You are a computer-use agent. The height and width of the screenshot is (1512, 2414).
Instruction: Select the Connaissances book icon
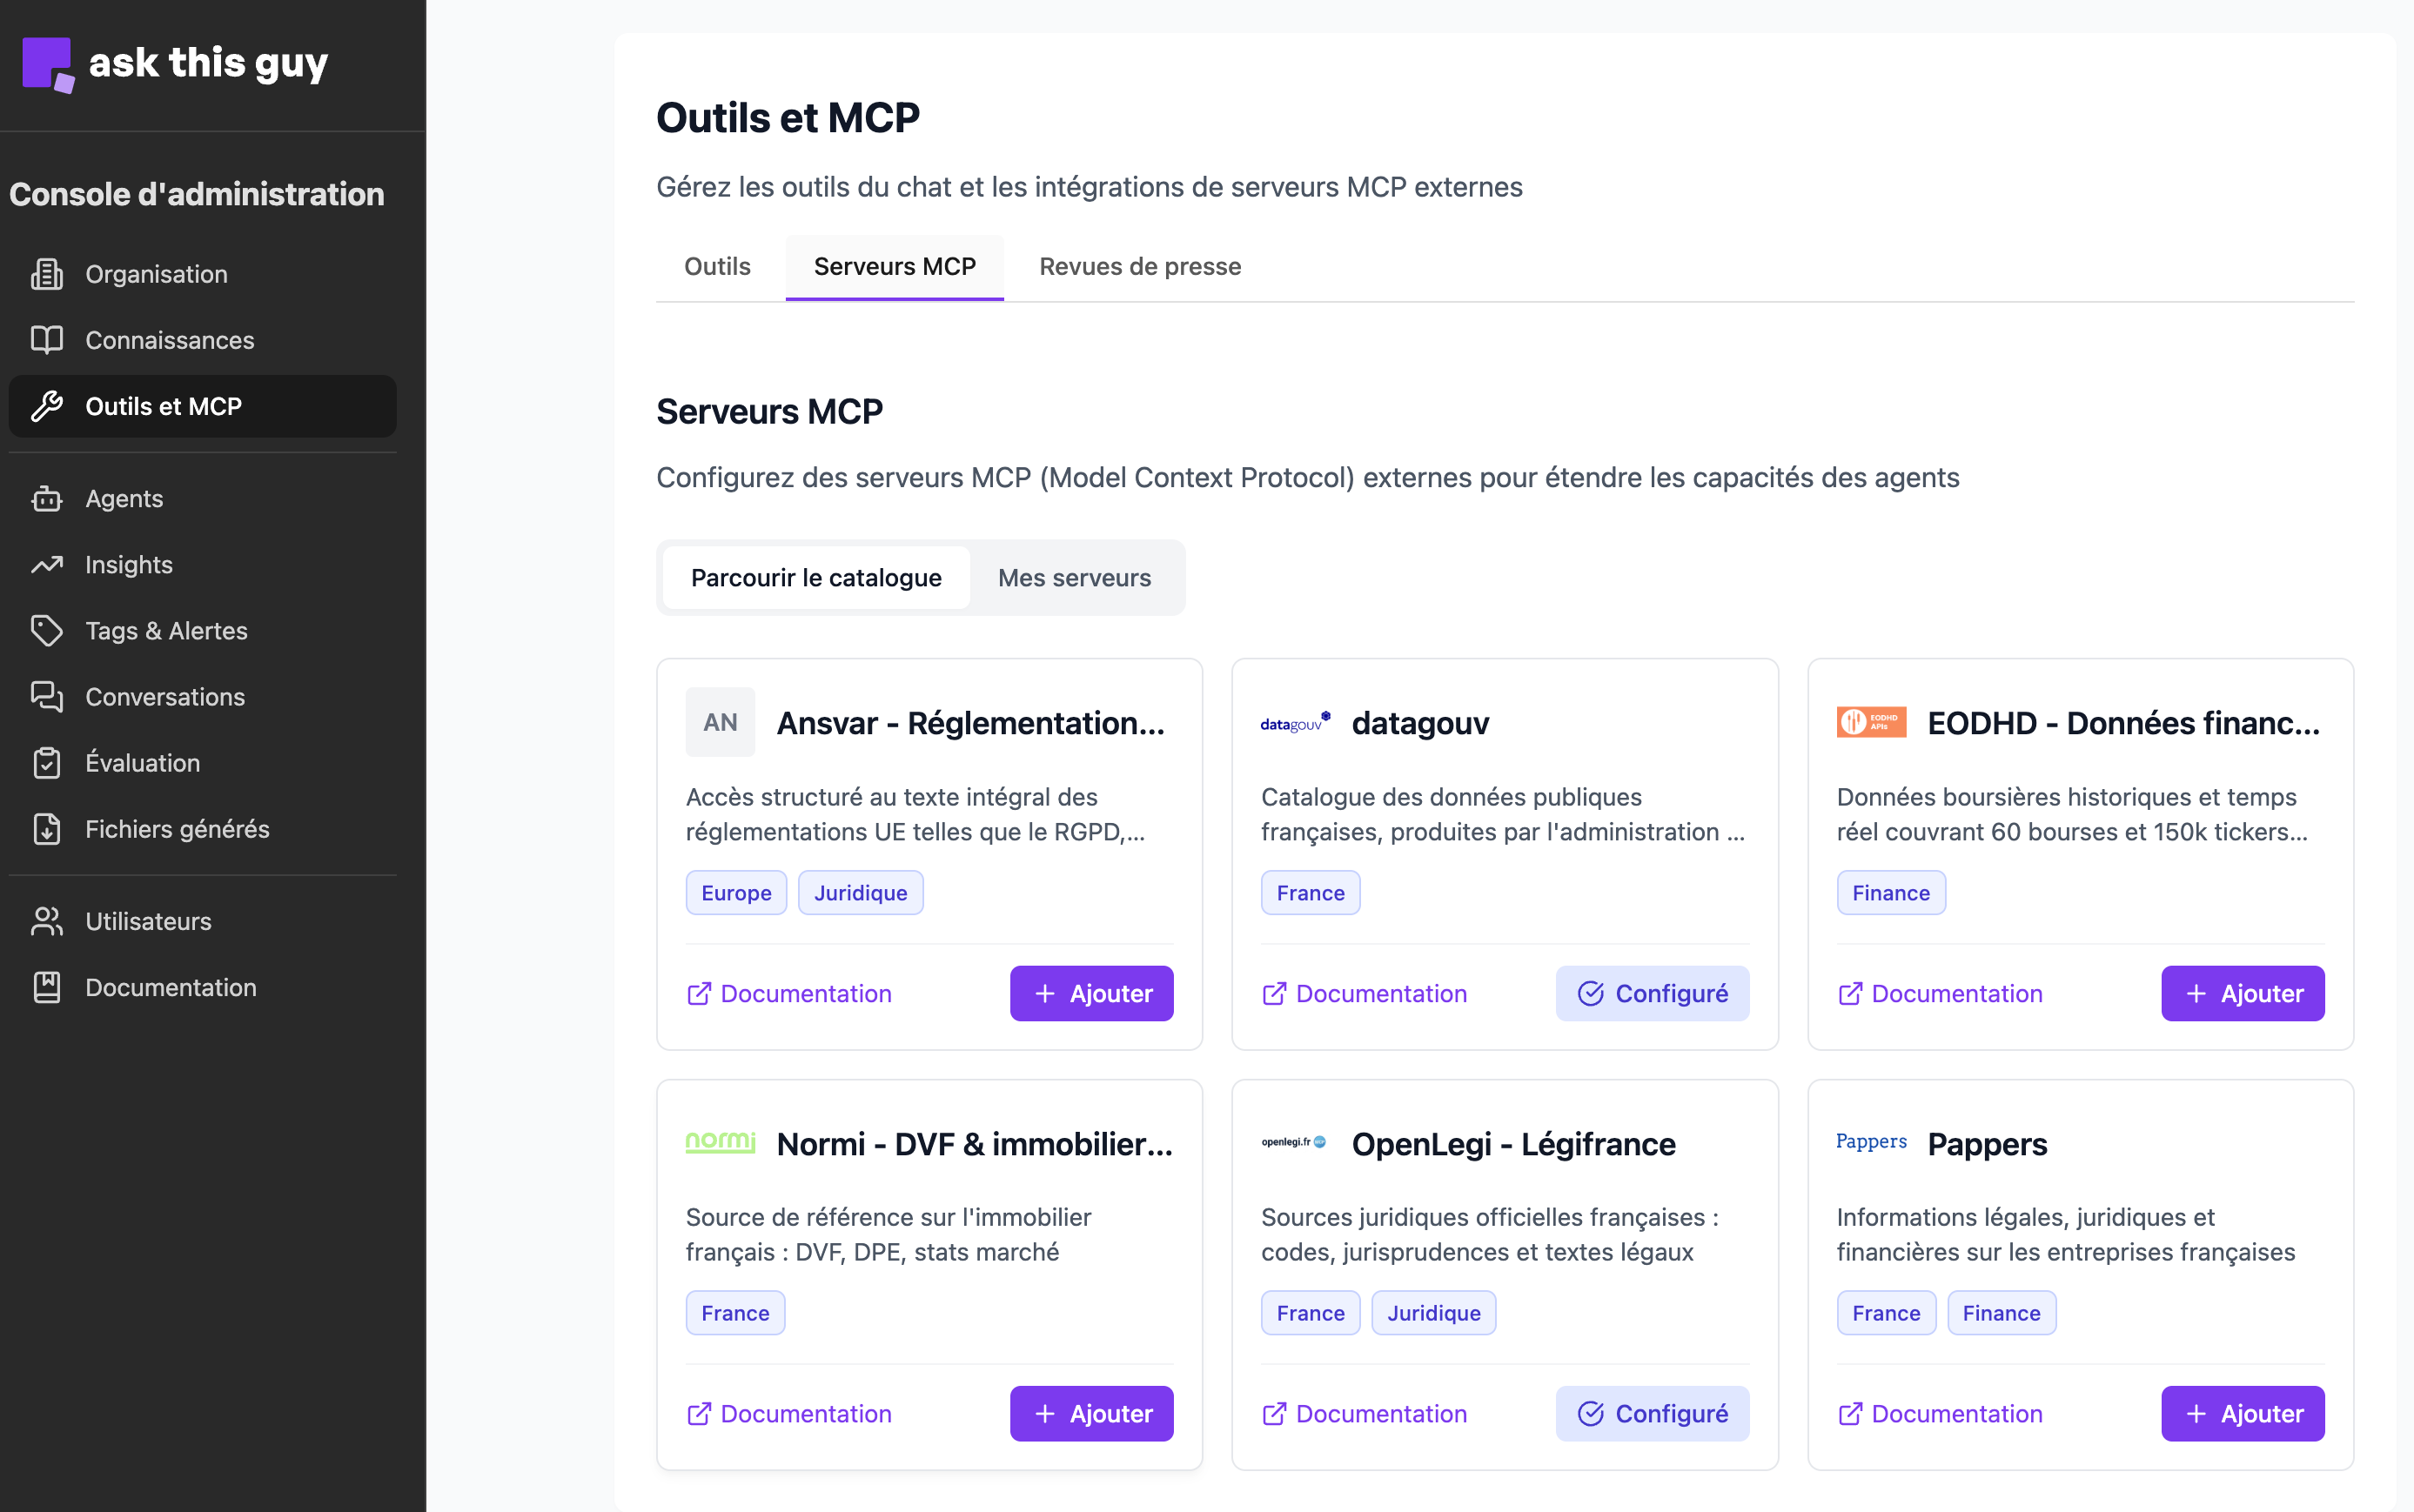(x=47, y=340)
